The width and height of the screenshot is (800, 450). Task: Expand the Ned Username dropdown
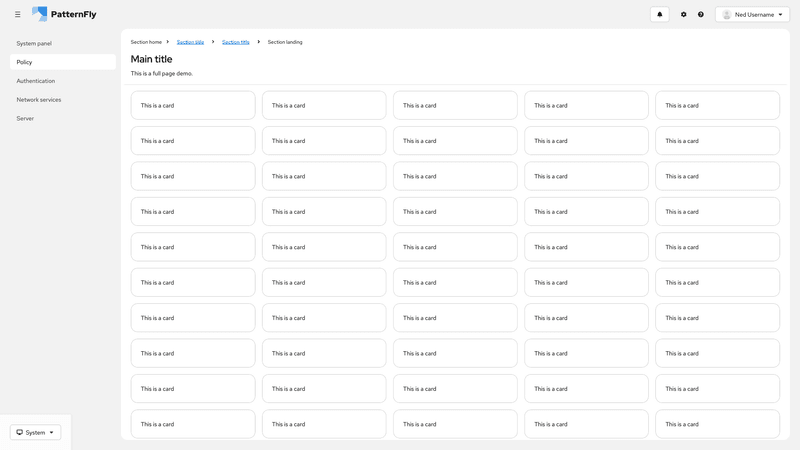point(780,14)
